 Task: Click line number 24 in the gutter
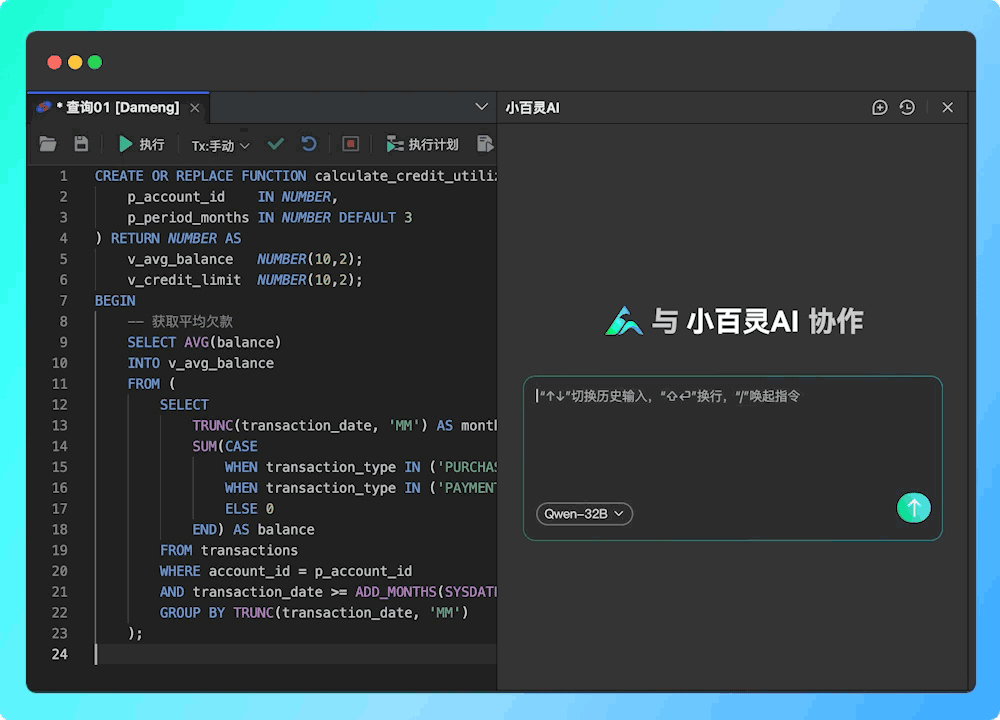click(x=60, y=654)
